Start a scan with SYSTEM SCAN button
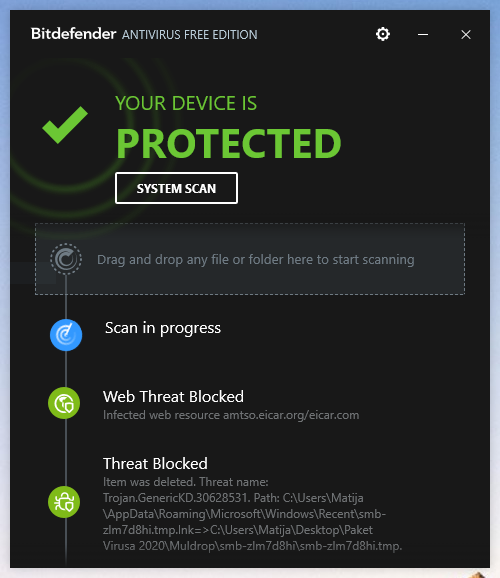500x578 pixels. tap(176, 188)
